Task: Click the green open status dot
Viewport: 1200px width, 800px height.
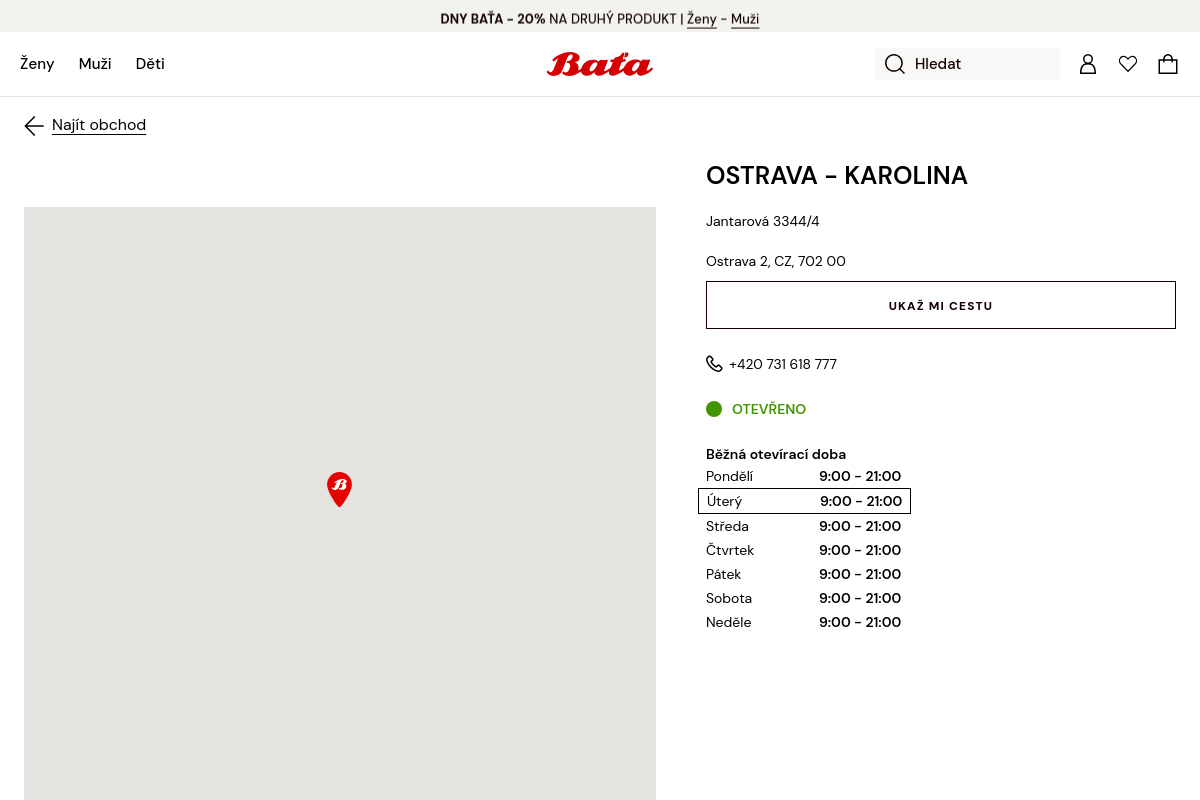Action: pos(714,409)
